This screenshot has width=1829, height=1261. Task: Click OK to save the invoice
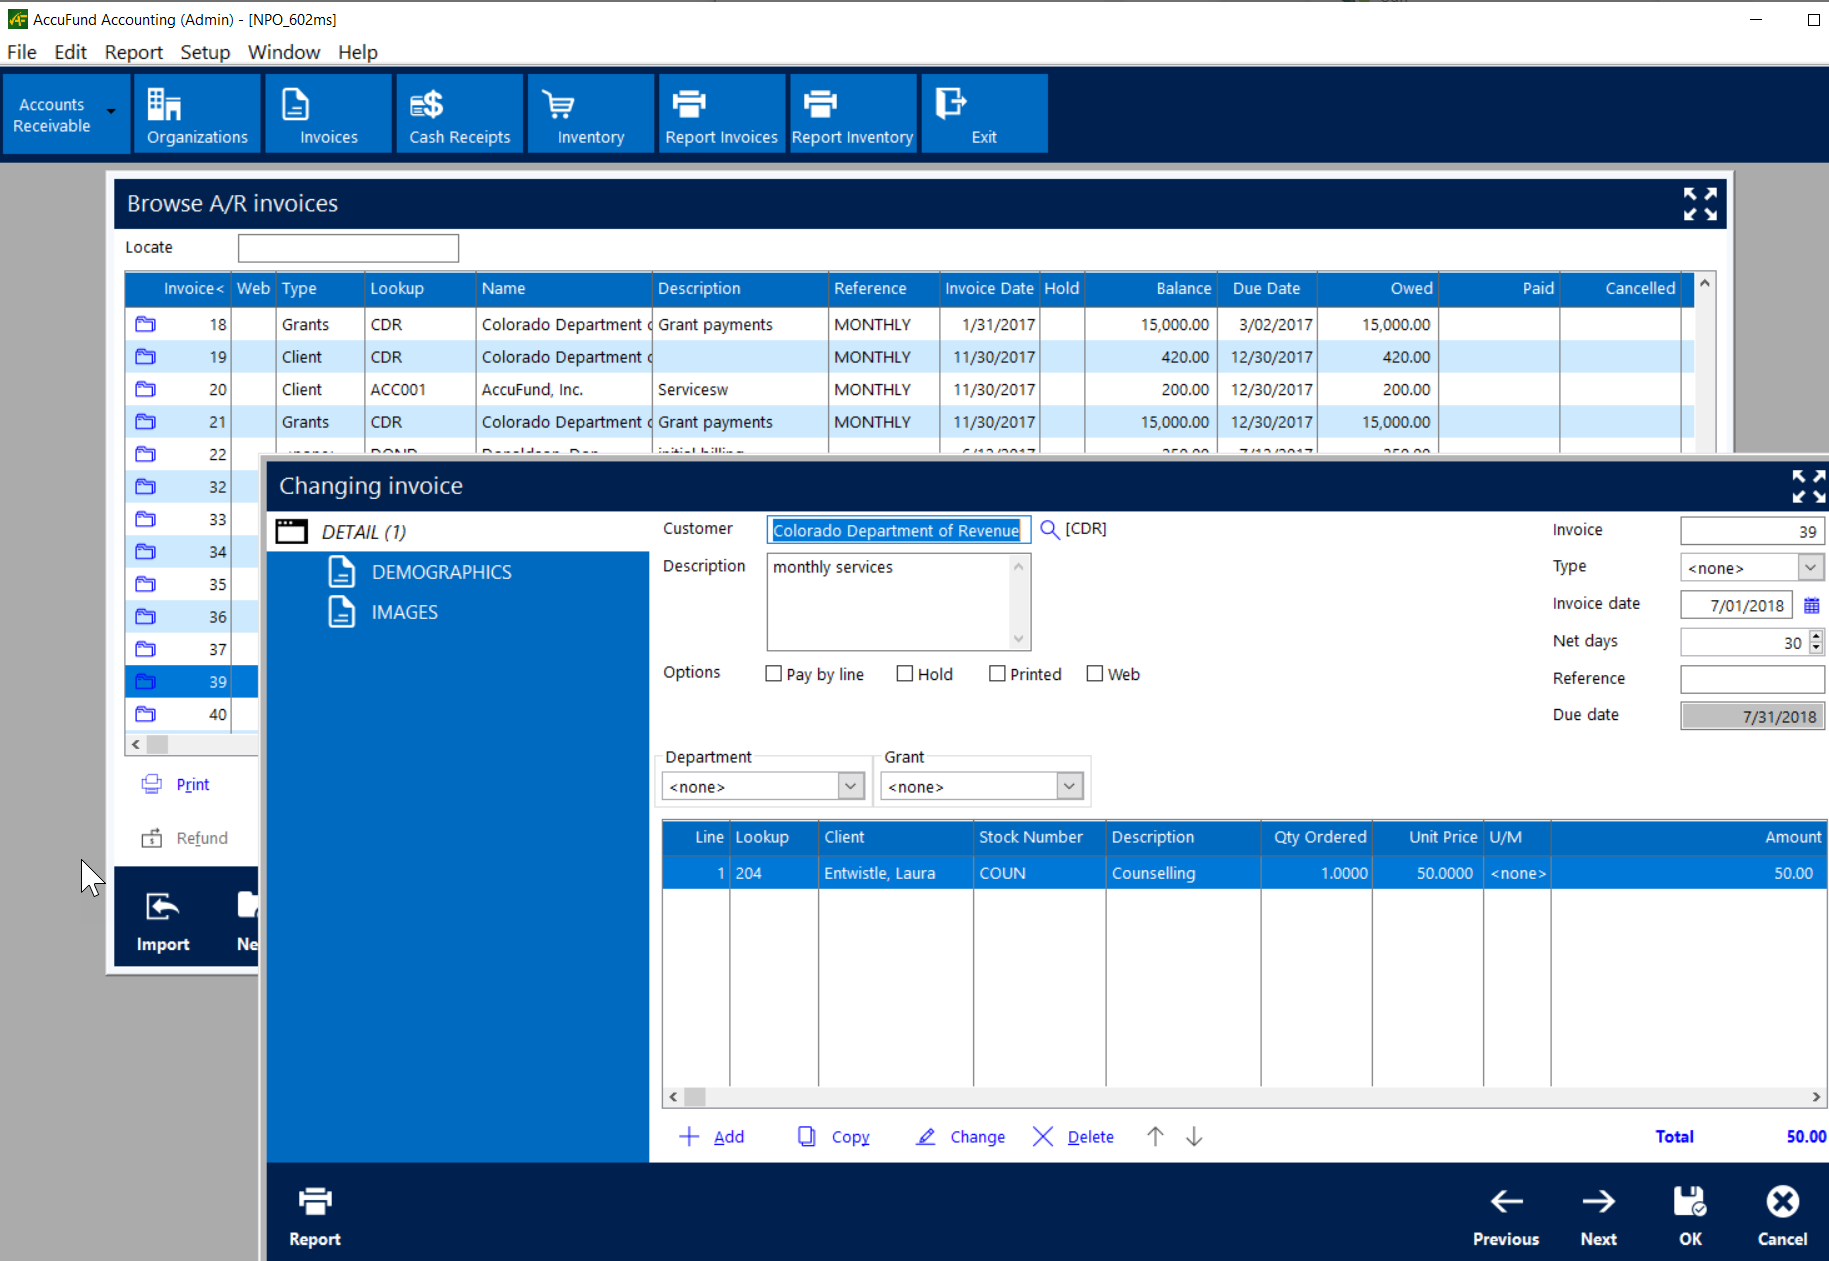point(1689,1215)
